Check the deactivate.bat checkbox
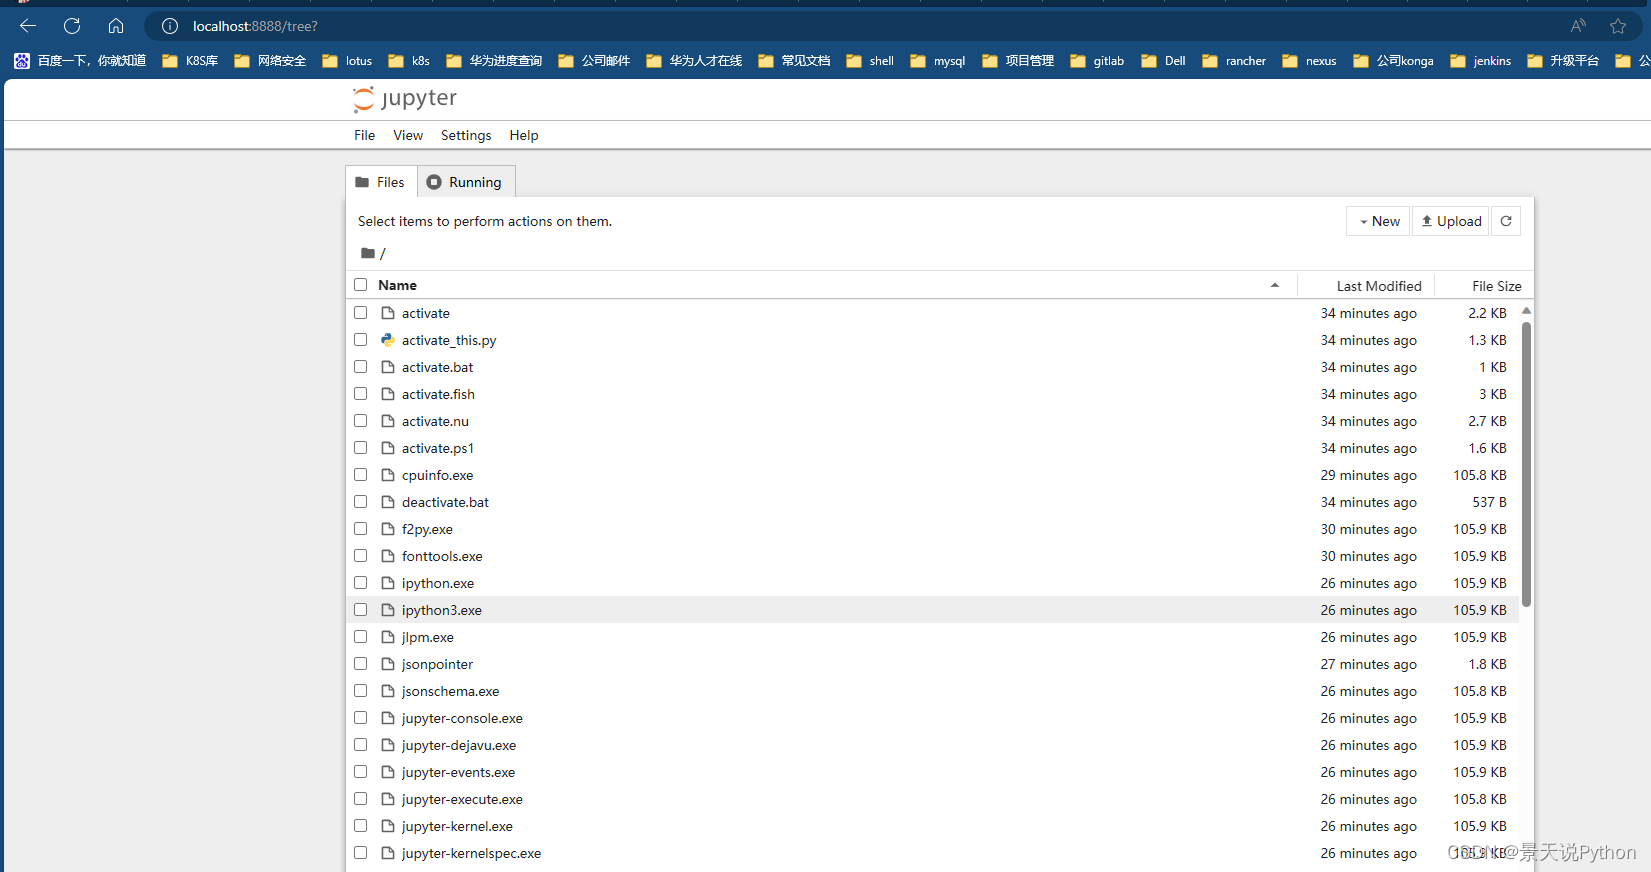The image size is (1651, 872). pyautogui.click(x=361, y=502)
